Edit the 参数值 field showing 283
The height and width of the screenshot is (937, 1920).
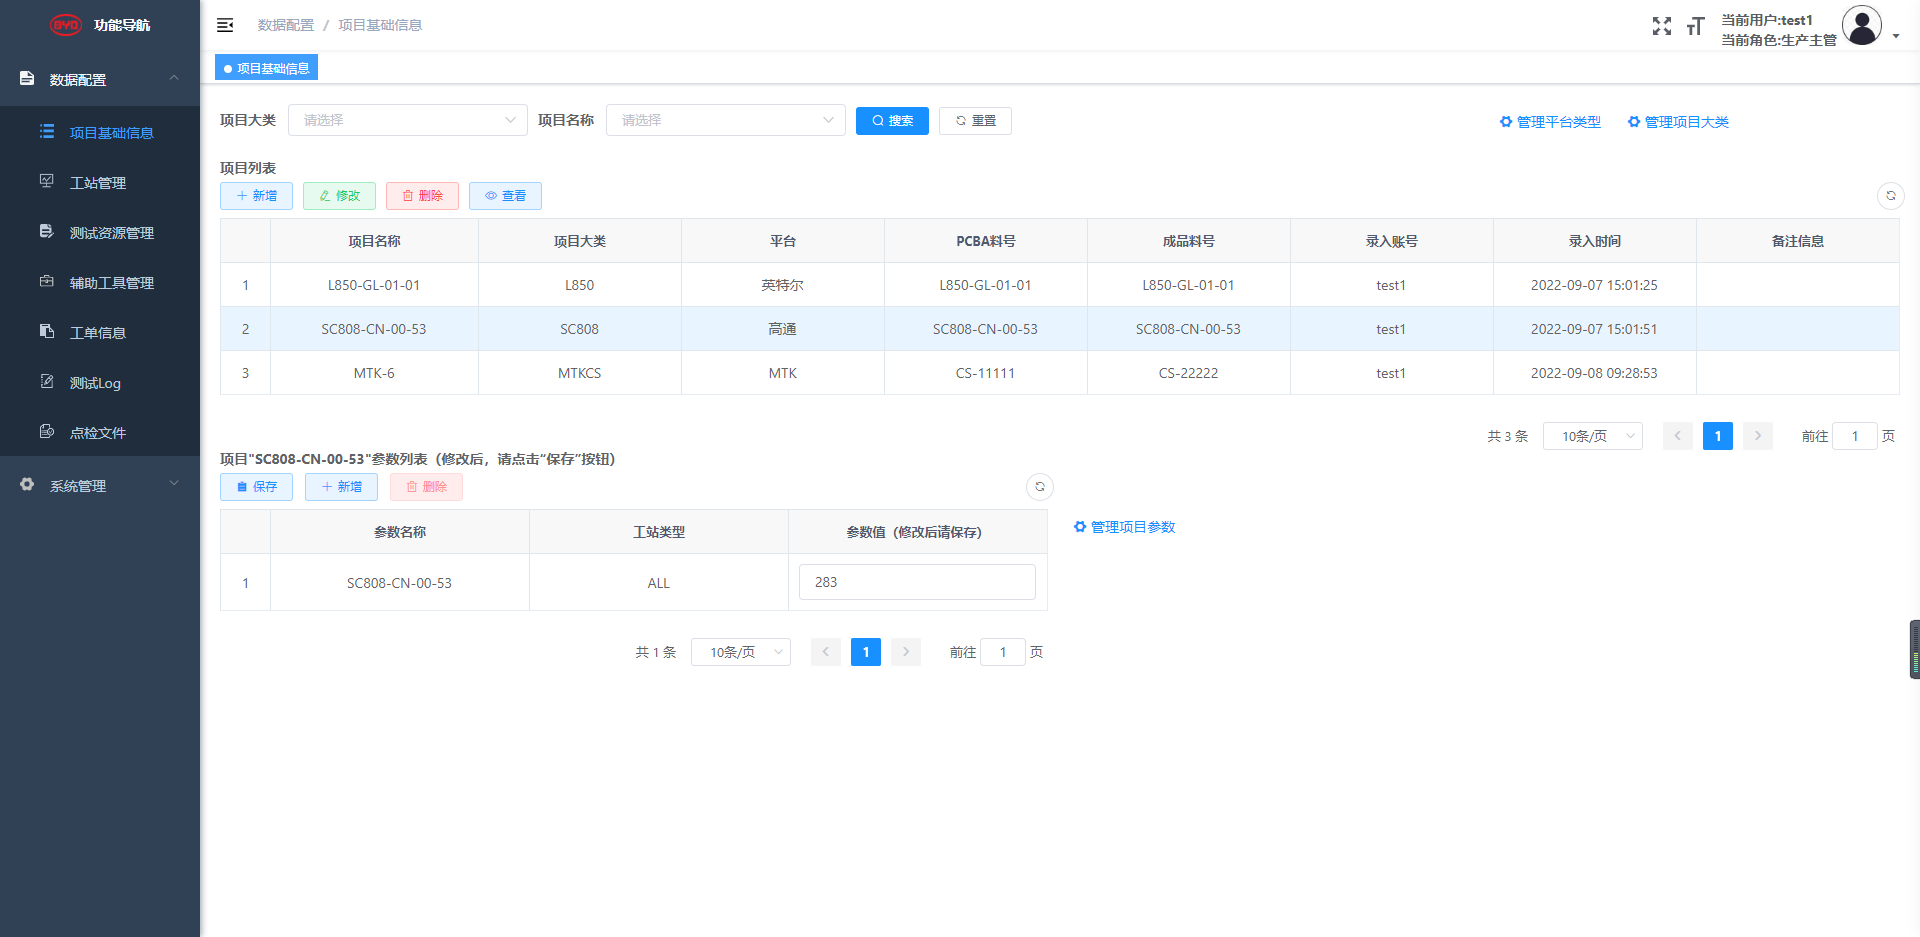(x=917, y=582)
